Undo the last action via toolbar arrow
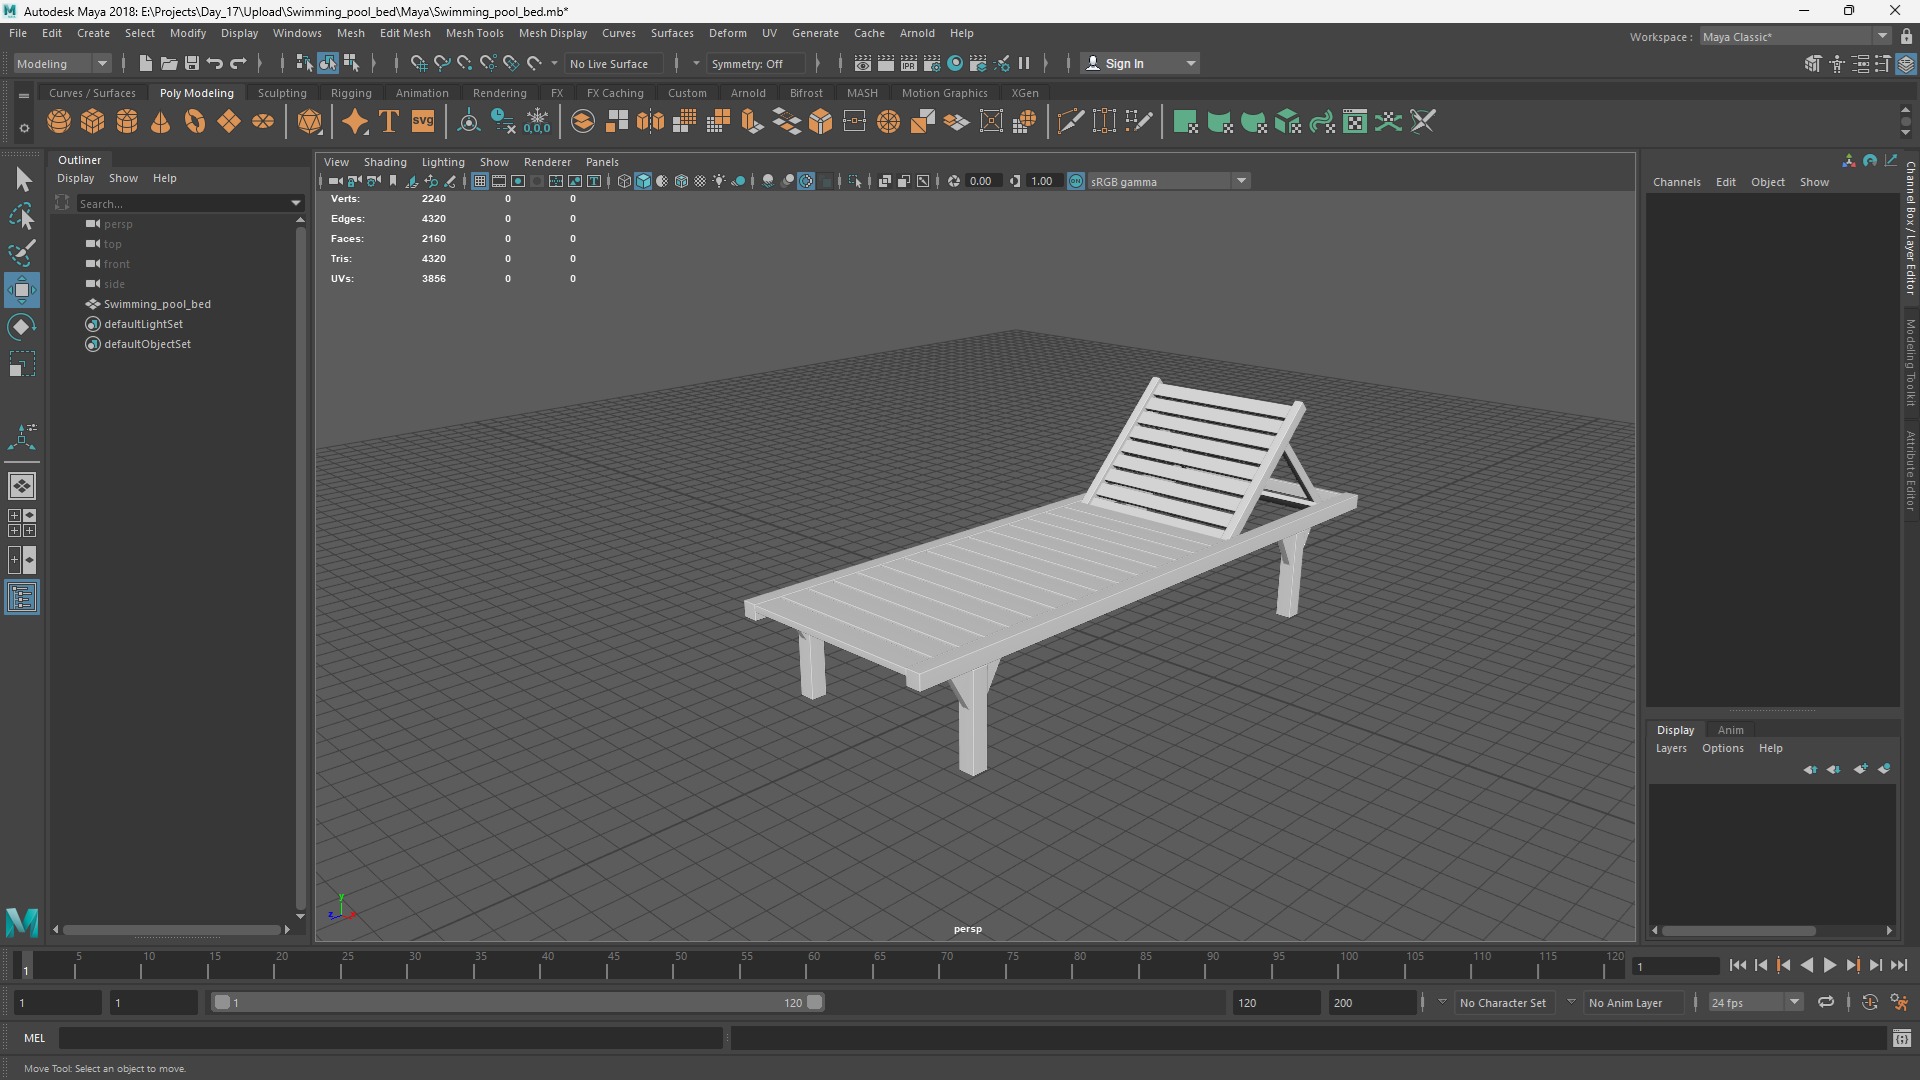1920x1080 pixels. pyautogui.click(x=215, y=63)
